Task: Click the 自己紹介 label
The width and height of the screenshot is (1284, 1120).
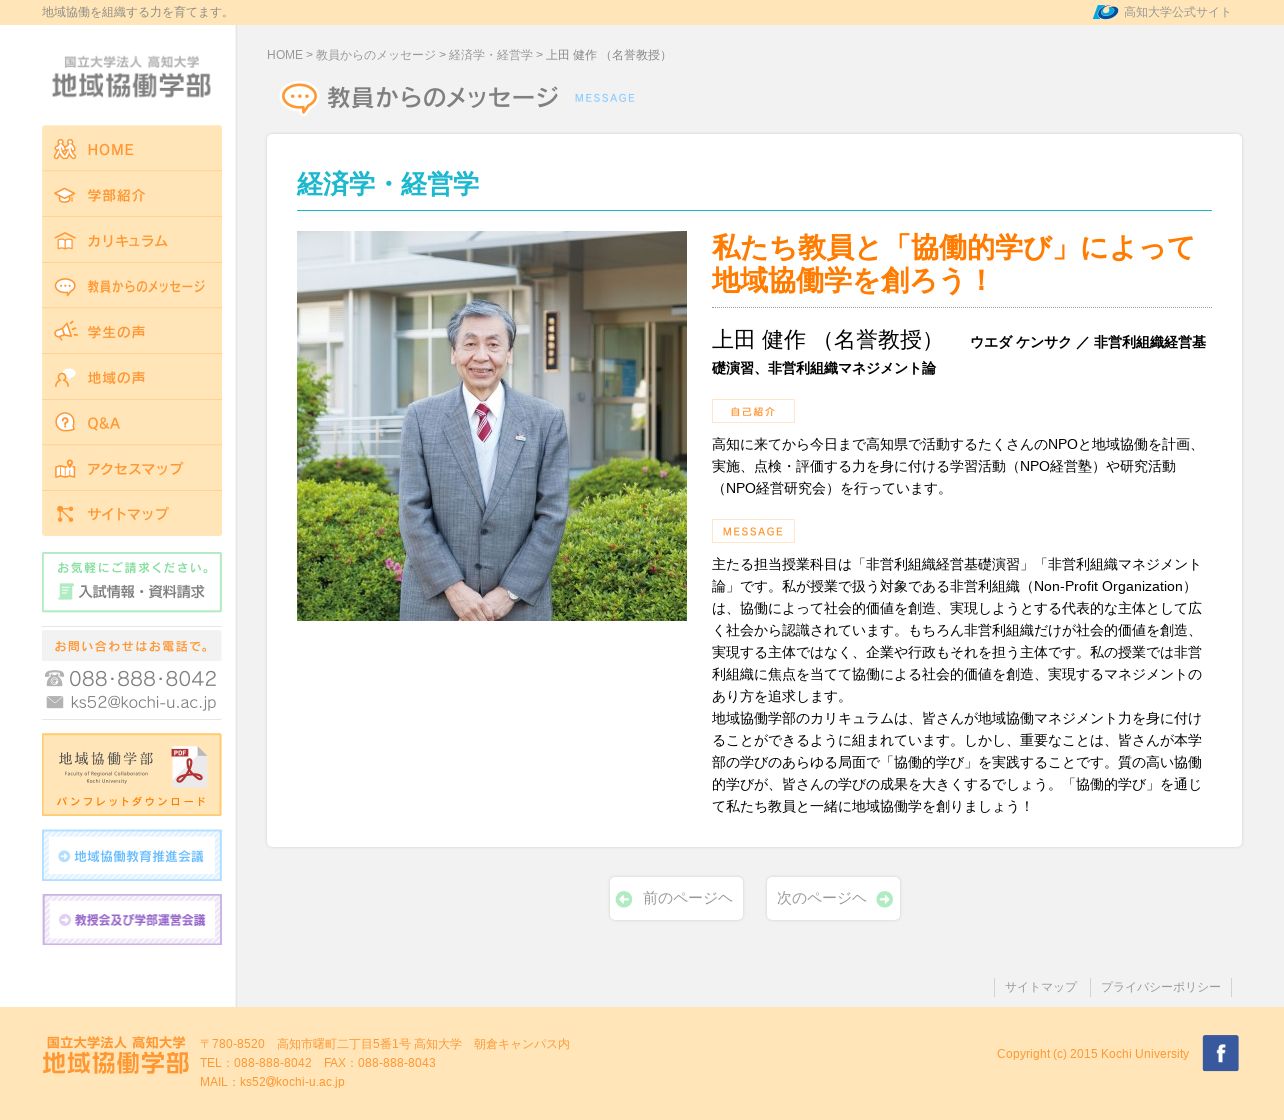Action: pos(753,411)
